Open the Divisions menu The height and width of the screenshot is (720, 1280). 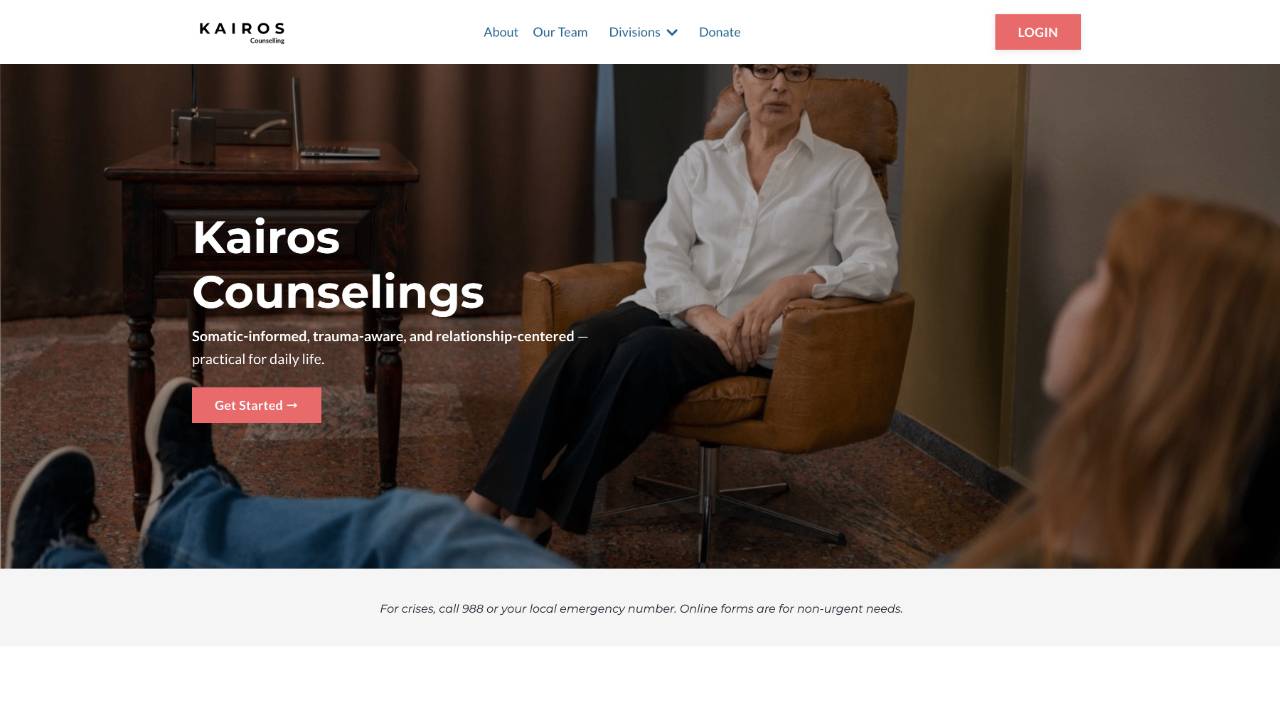click(634, 32)
